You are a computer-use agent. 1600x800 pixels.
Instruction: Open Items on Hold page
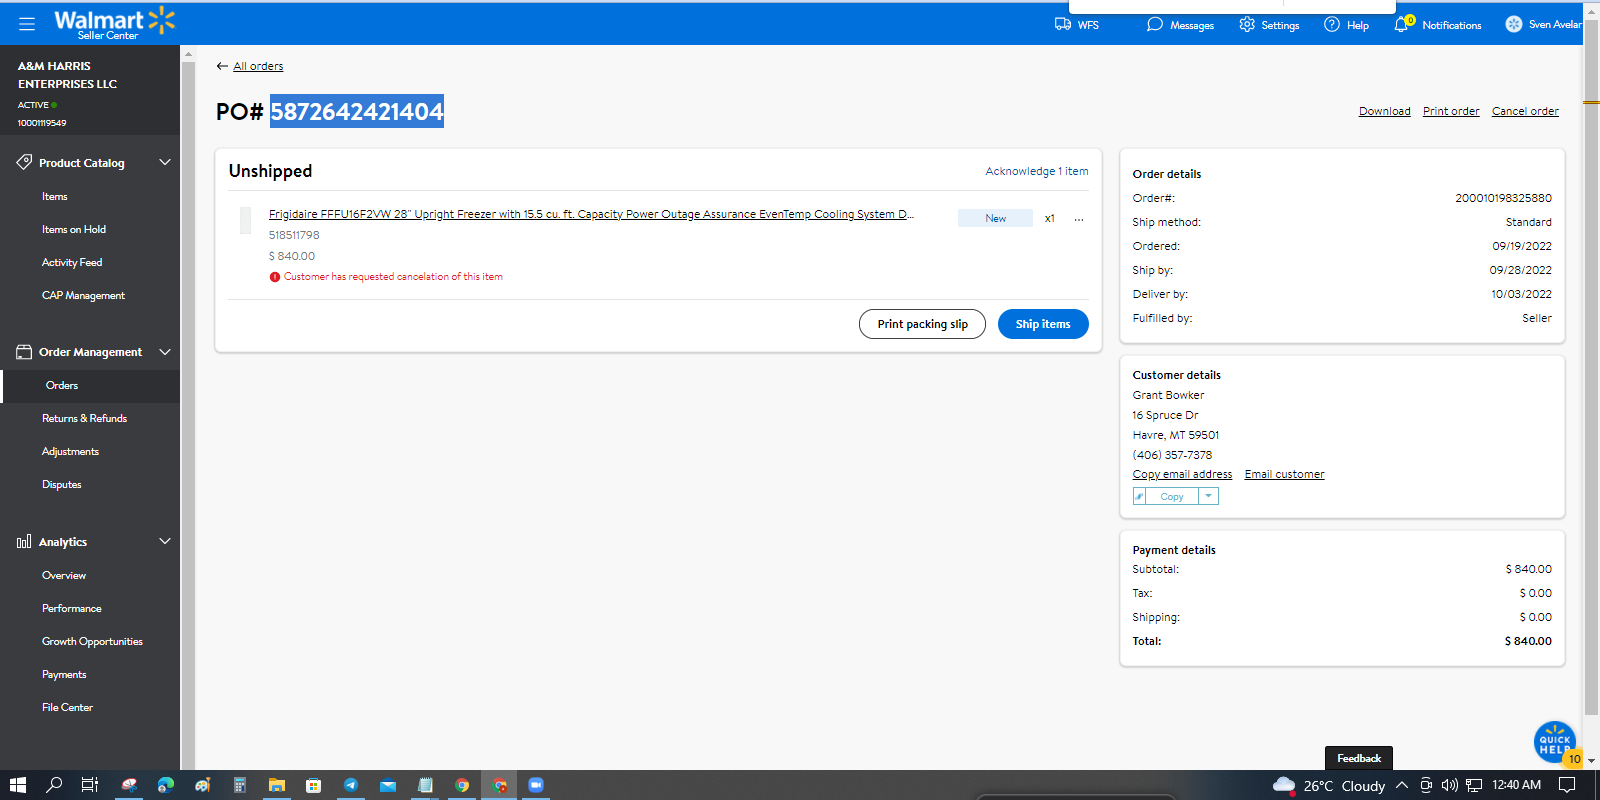[x=74, y=230]
